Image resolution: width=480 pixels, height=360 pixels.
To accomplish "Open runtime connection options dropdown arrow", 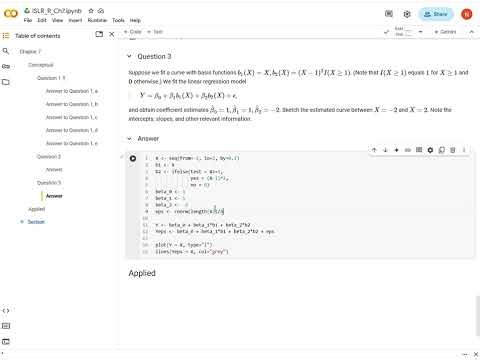I will tap(421, 32).
